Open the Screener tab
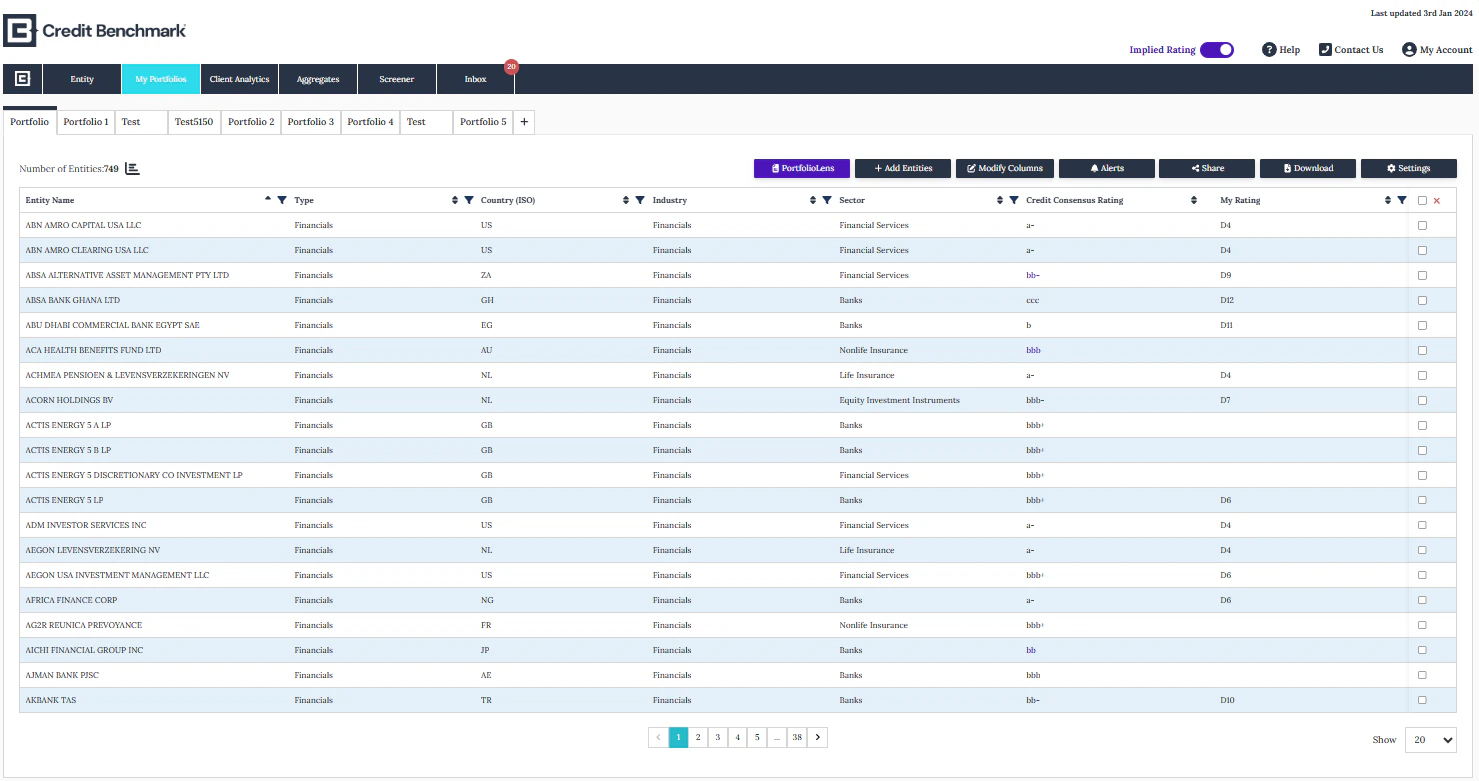 [396, 79]
